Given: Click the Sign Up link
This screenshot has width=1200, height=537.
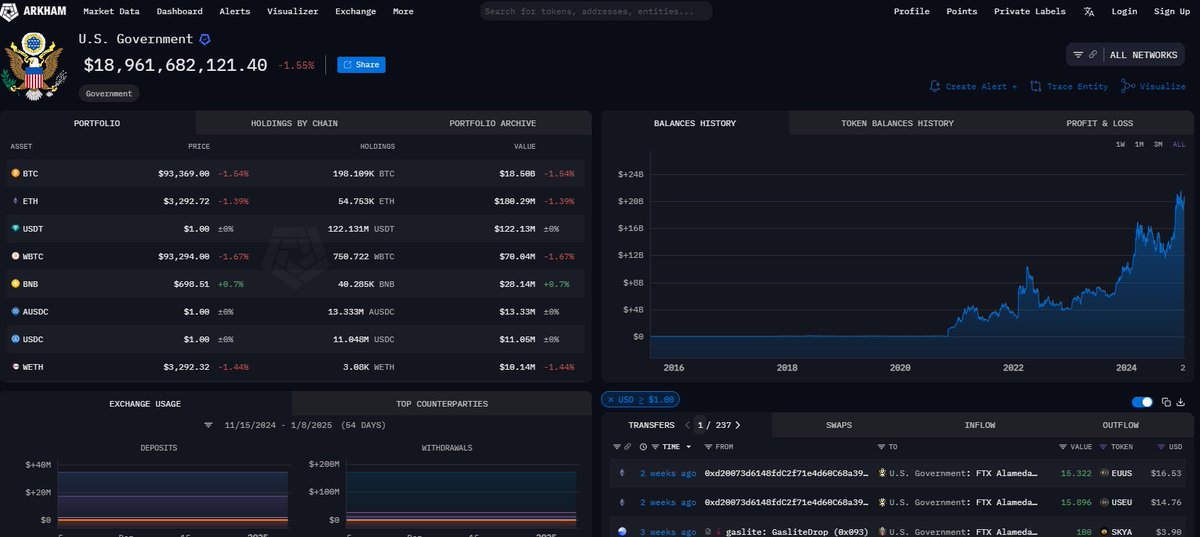Looking at the screenshot, I should coord(1171,12).
